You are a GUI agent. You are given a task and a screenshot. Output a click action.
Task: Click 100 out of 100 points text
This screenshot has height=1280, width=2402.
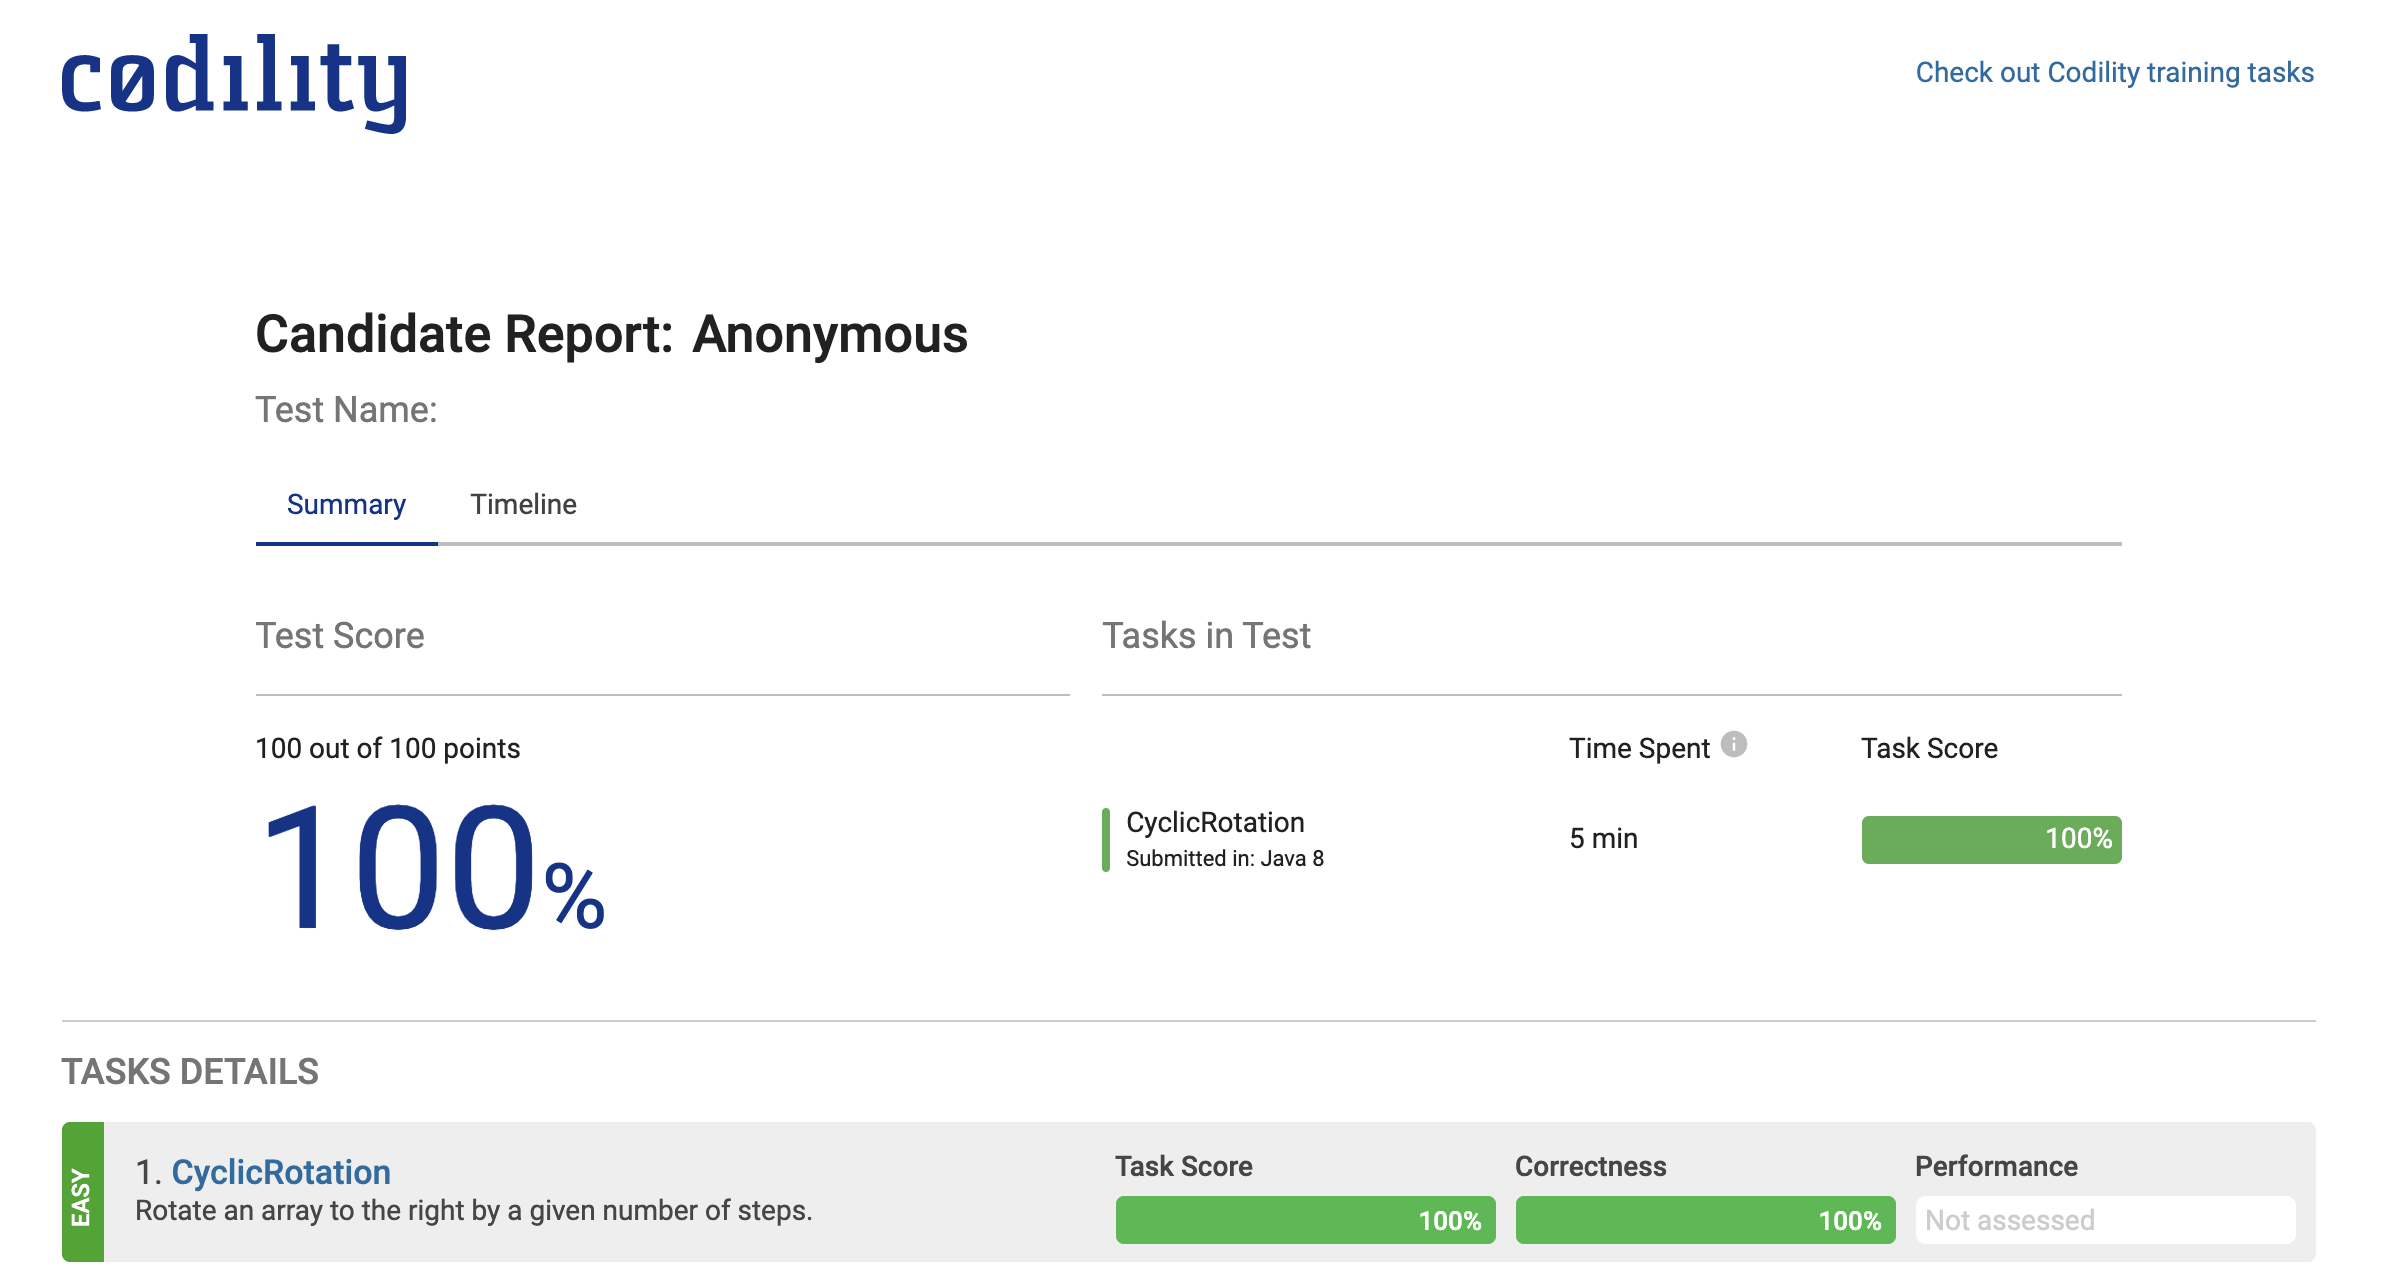coord(387,749)
